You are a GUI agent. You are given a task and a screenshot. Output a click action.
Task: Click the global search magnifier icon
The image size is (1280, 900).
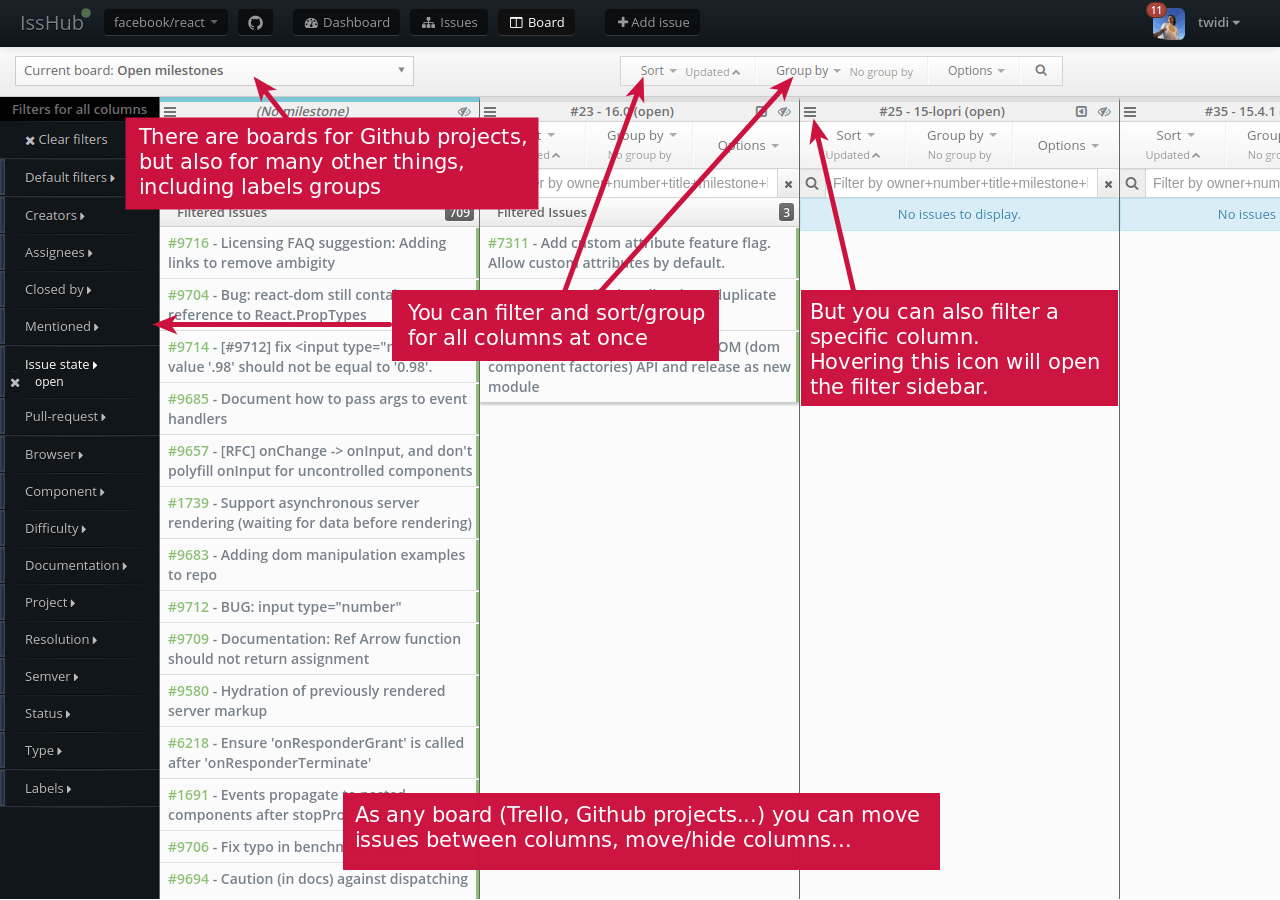click(x=1041, y=71)
